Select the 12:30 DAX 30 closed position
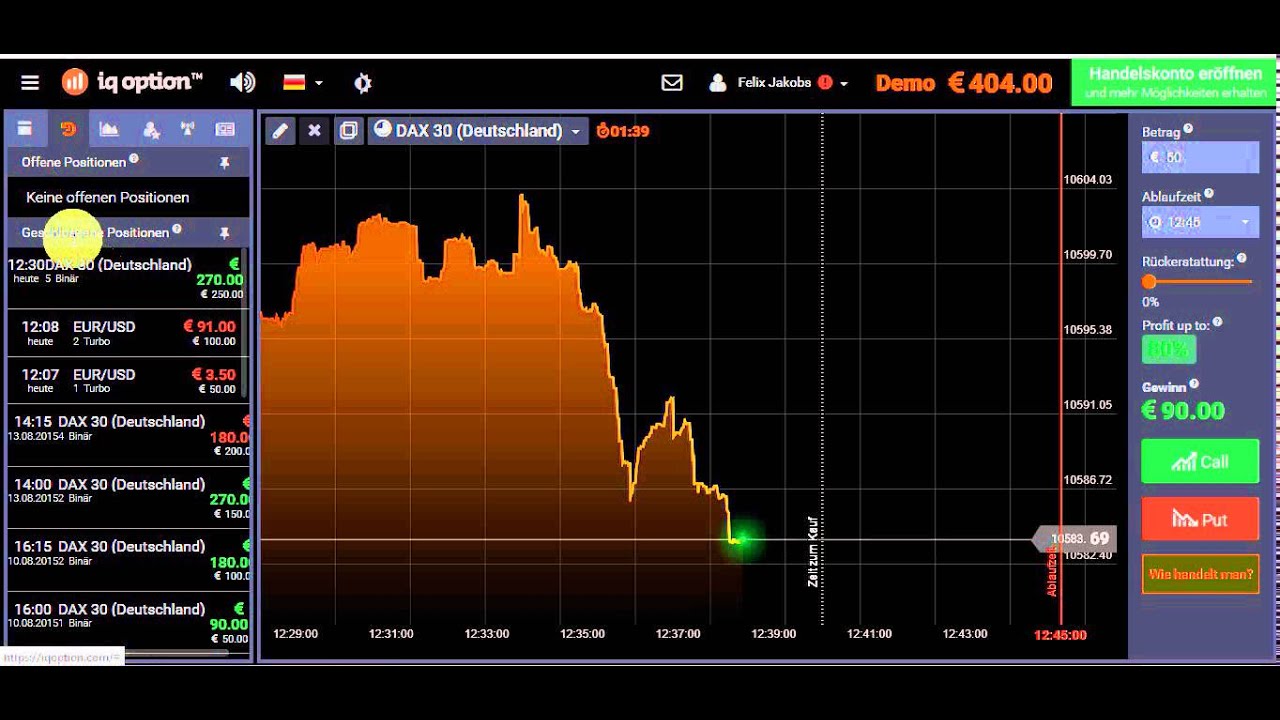This screenshot has width=1280, height=720. click(x=126, y=278)
